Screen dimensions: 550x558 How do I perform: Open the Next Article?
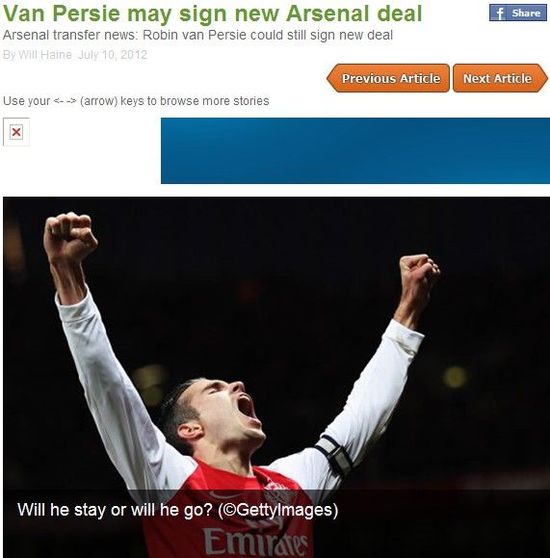(x=500, y=78)
